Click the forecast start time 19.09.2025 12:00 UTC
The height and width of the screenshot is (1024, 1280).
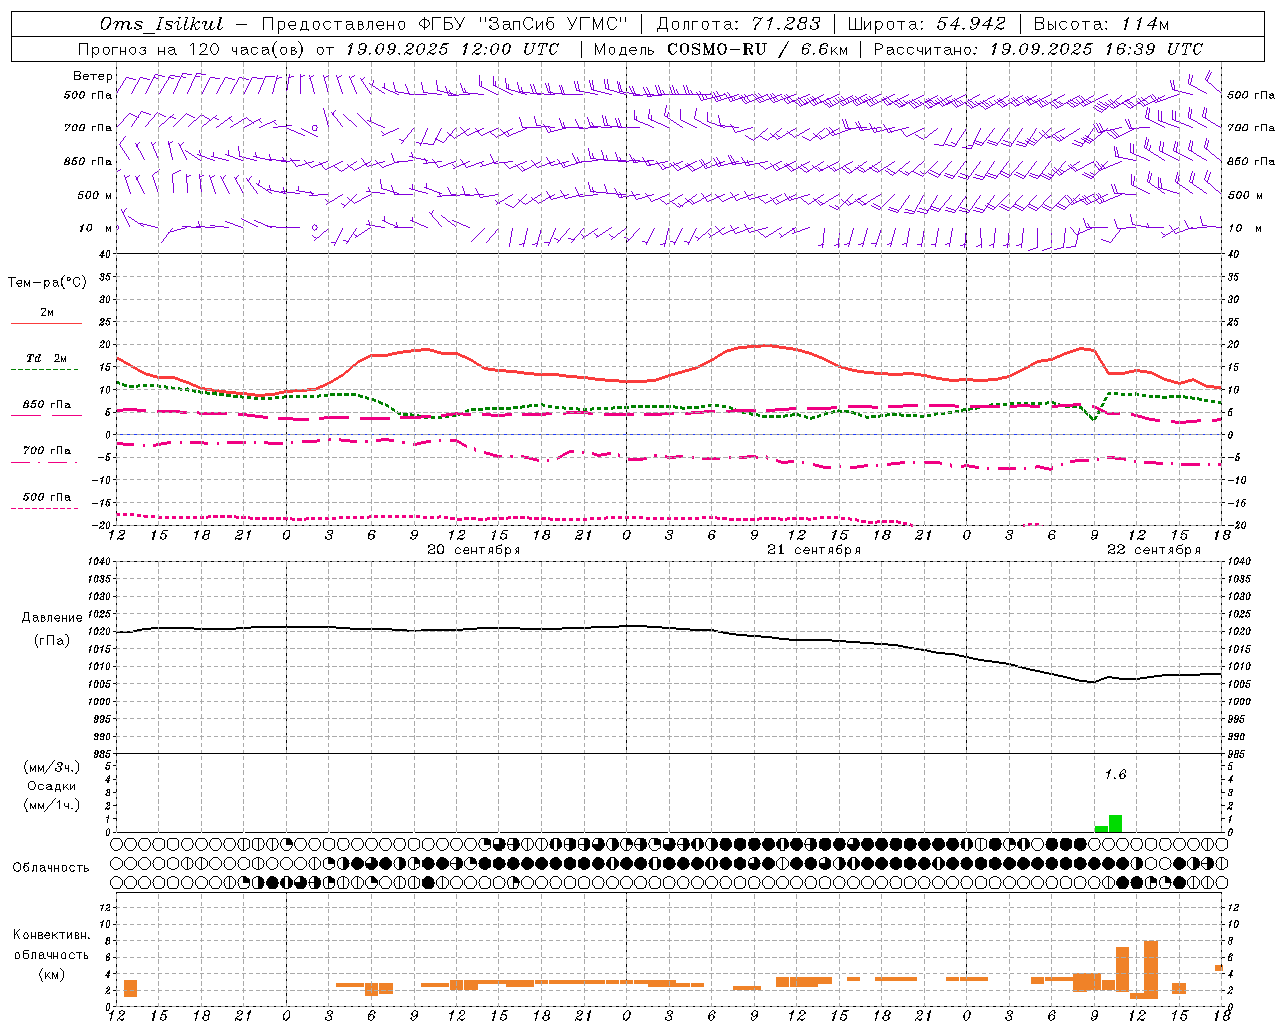(452, 49)
